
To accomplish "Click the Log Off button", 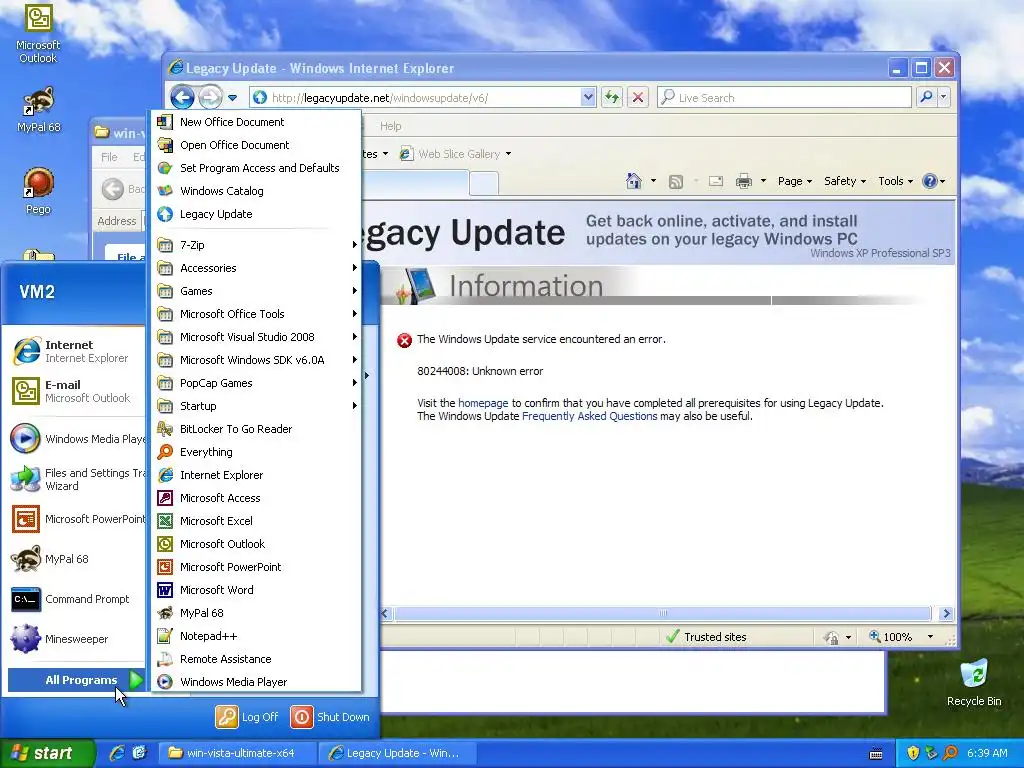I will 248,717.
